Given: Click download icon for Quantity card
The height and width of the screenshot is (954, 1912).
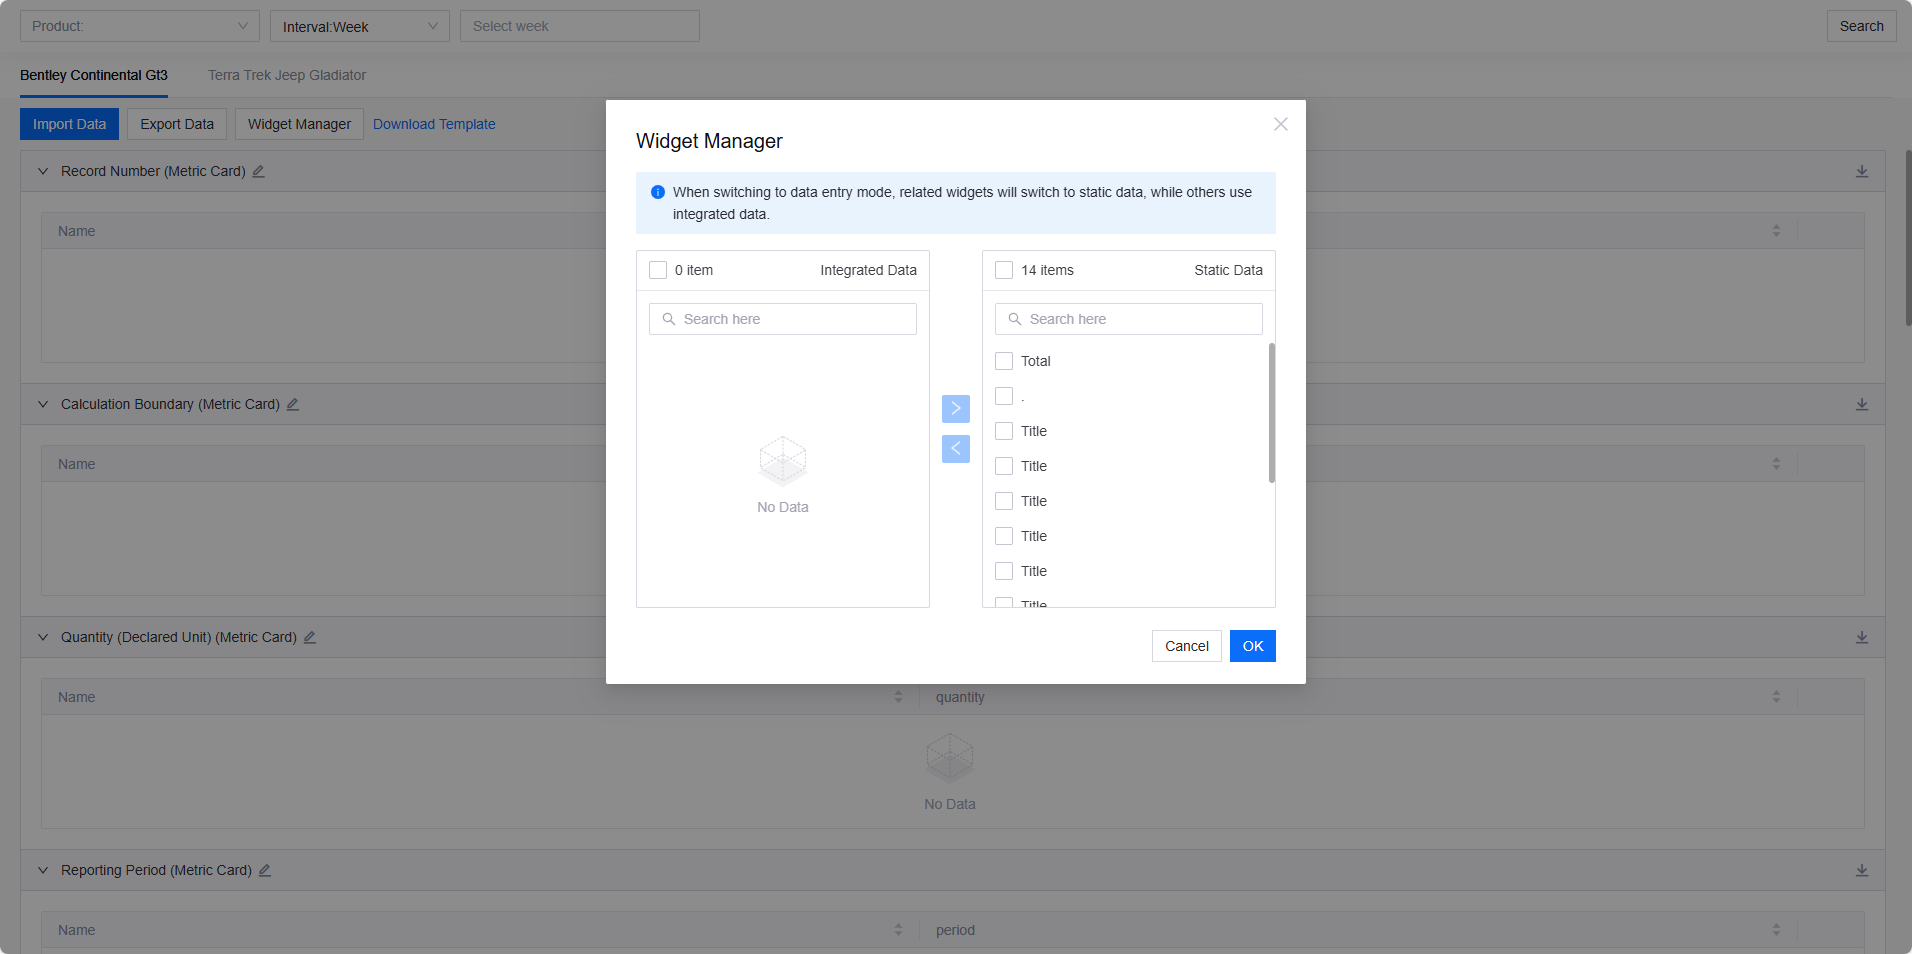Looking at the screenshot, I should click(x=1861, y=637).
